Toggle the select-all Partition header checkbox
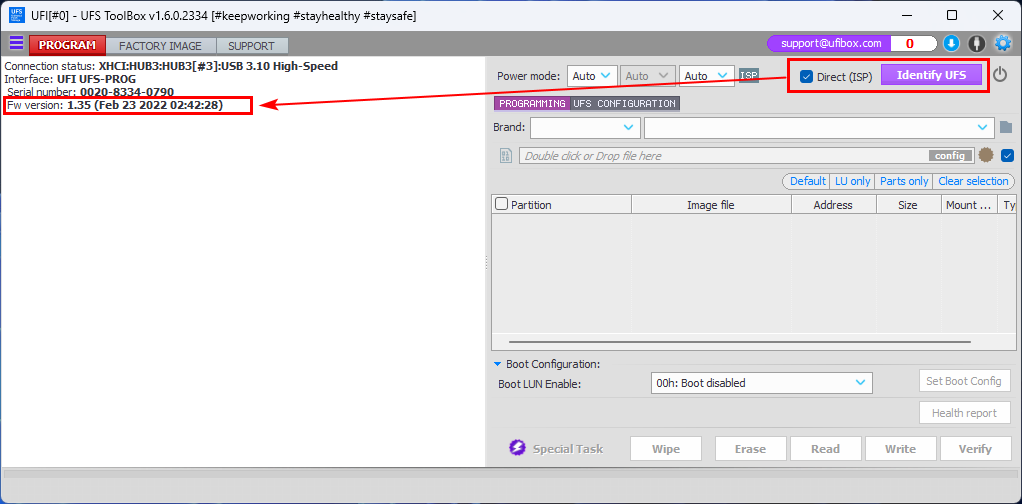 [501, 204]
